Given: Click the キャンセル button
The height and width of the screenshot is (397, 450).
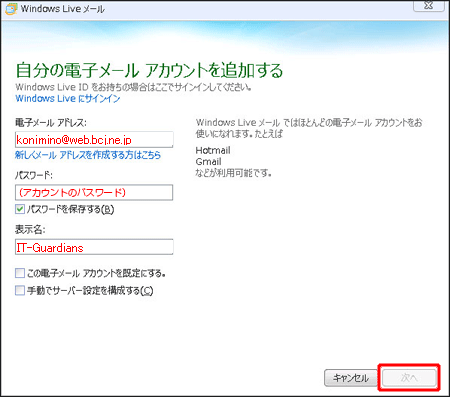Looking at the screenshot, I should [351, 378].
